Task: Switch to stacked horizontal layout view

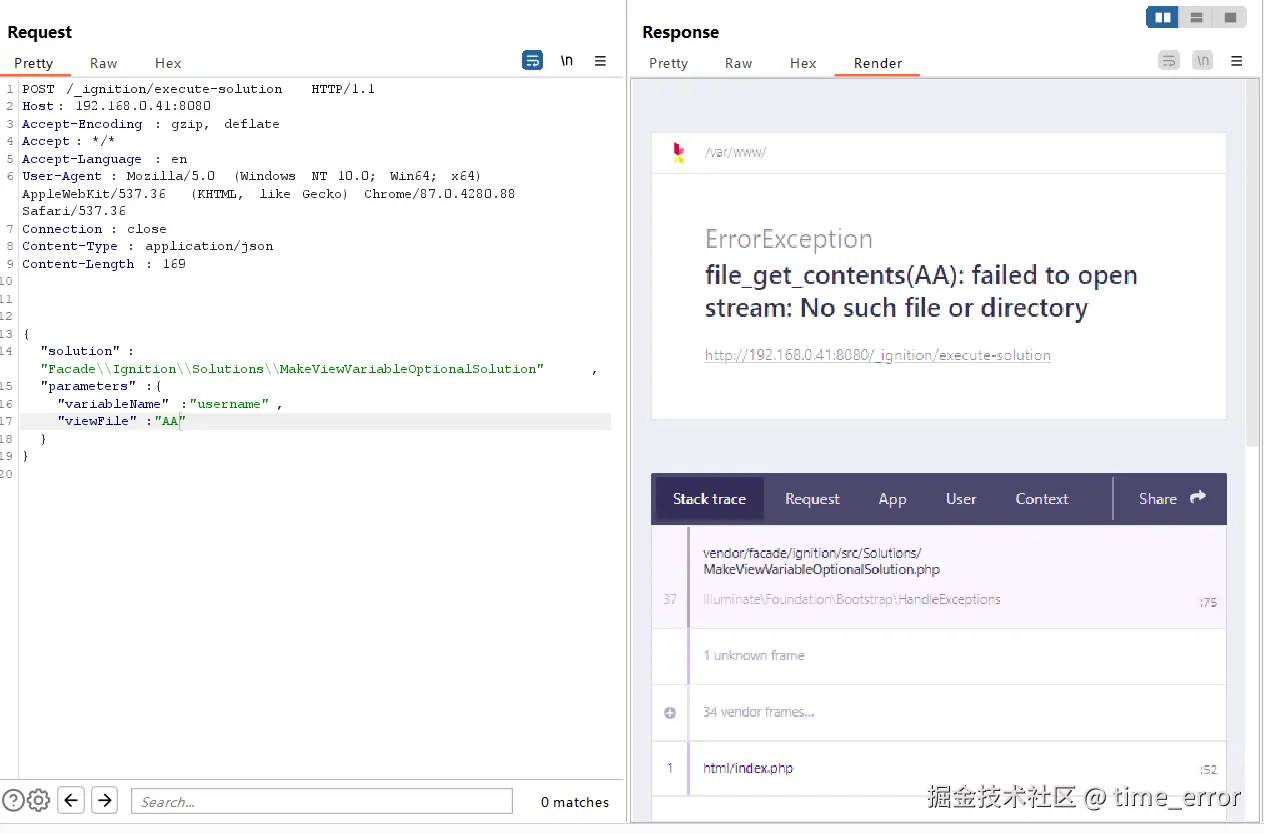Action: 1195,17
